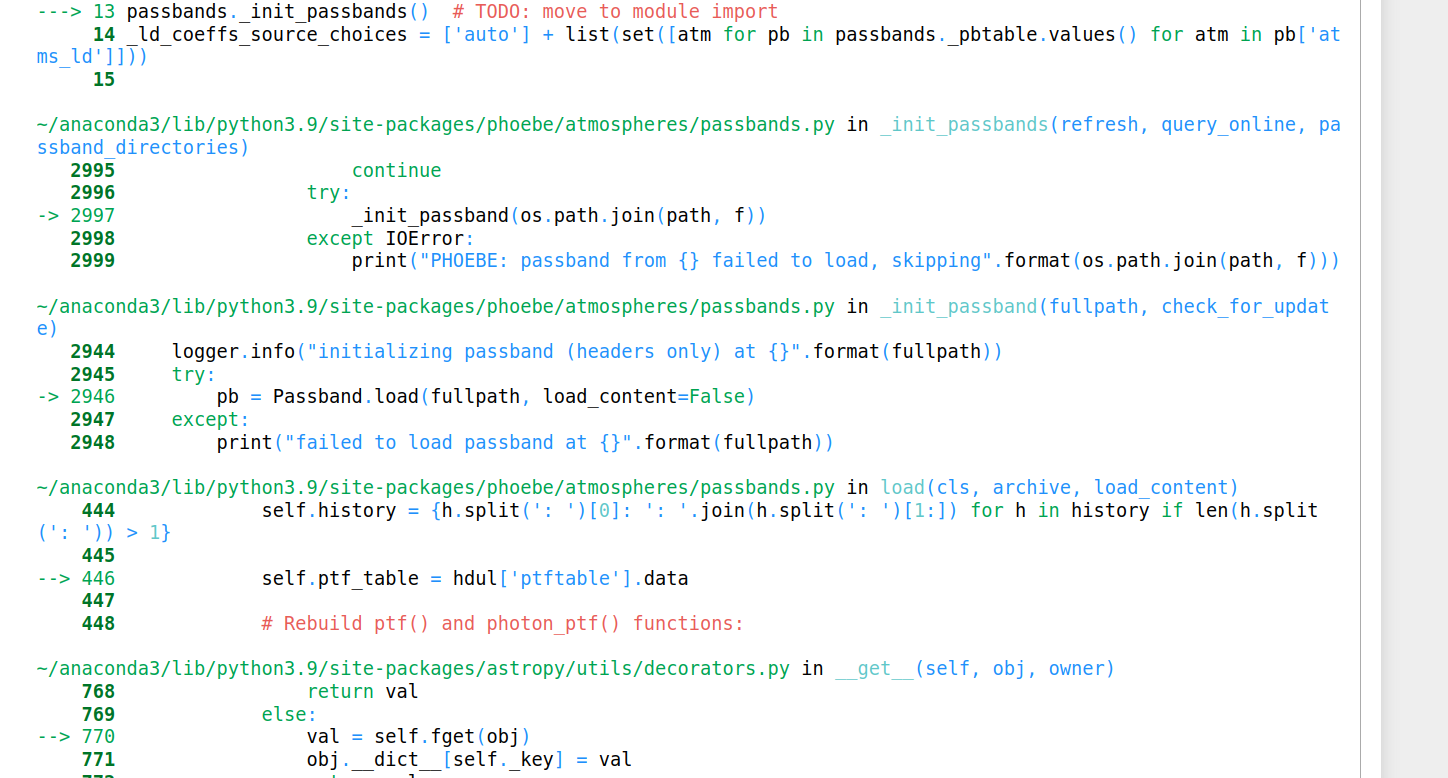Click 'except:' on line 2947
The image size is (1448, 778).
(x=211, y=420)
